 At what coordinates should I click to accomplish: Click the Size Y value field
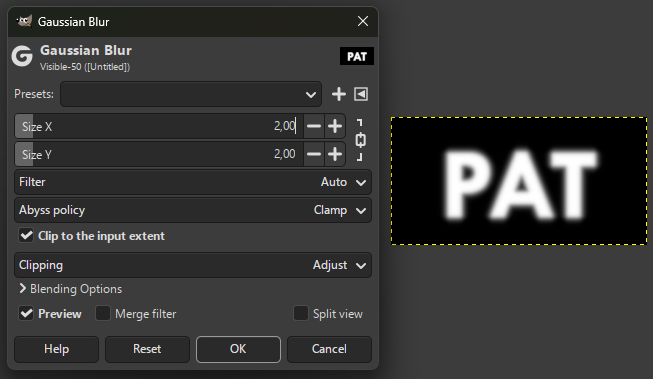coord(284,154)
